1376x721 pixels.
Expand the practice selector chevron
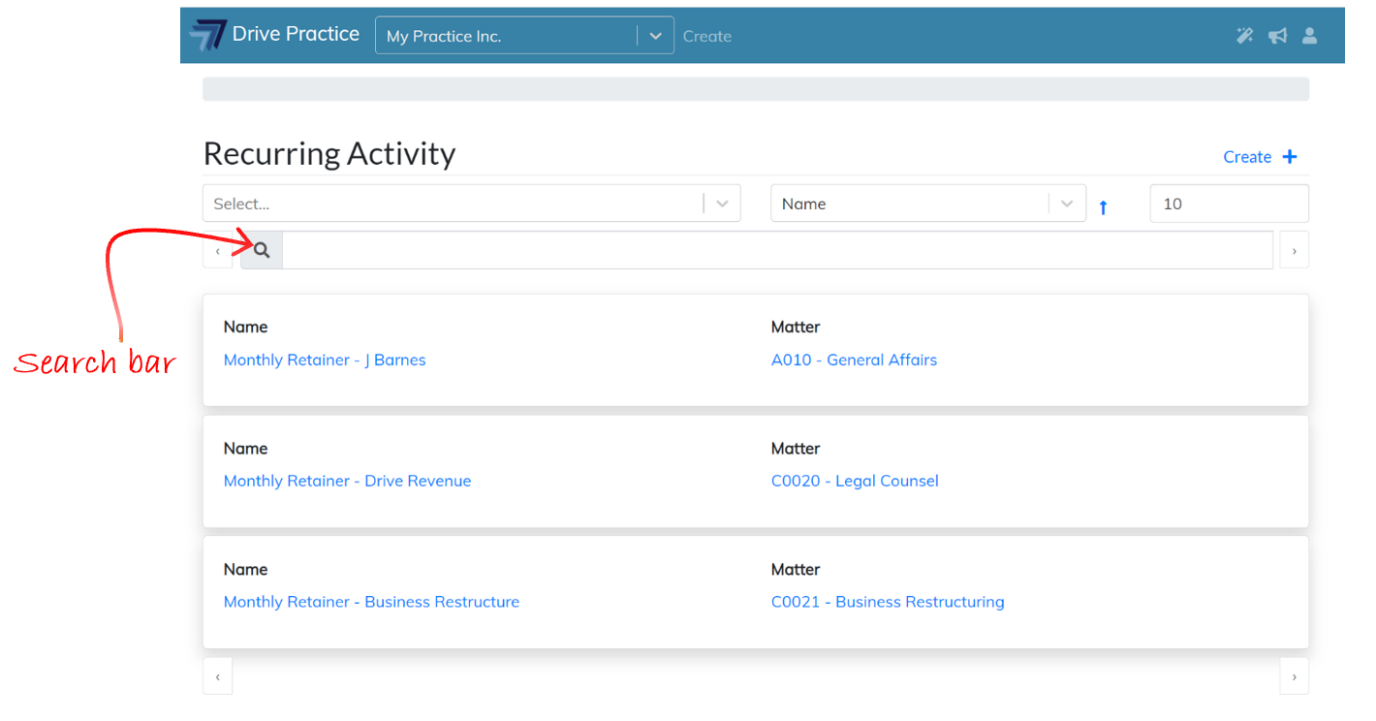(x=655, y=36)
